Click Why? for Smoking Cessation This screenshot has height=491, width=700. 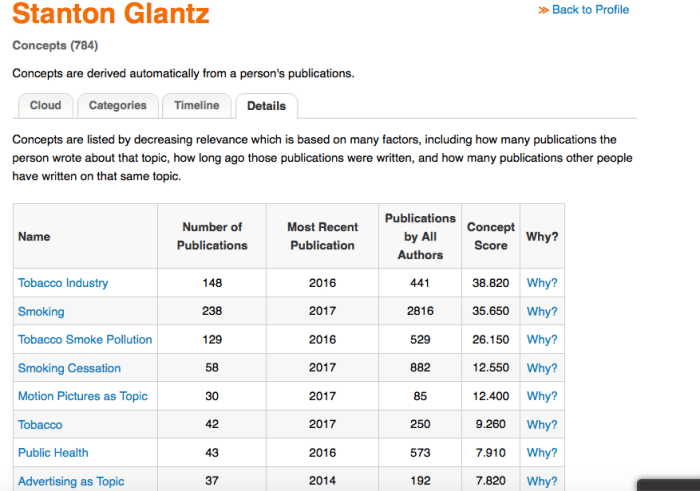[542, 368]
